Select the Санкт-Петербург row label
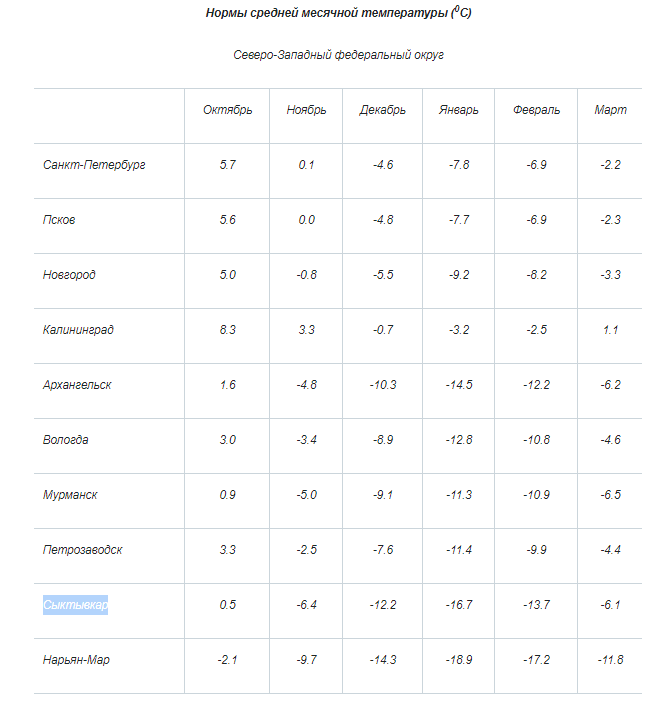 click(94, 165)
